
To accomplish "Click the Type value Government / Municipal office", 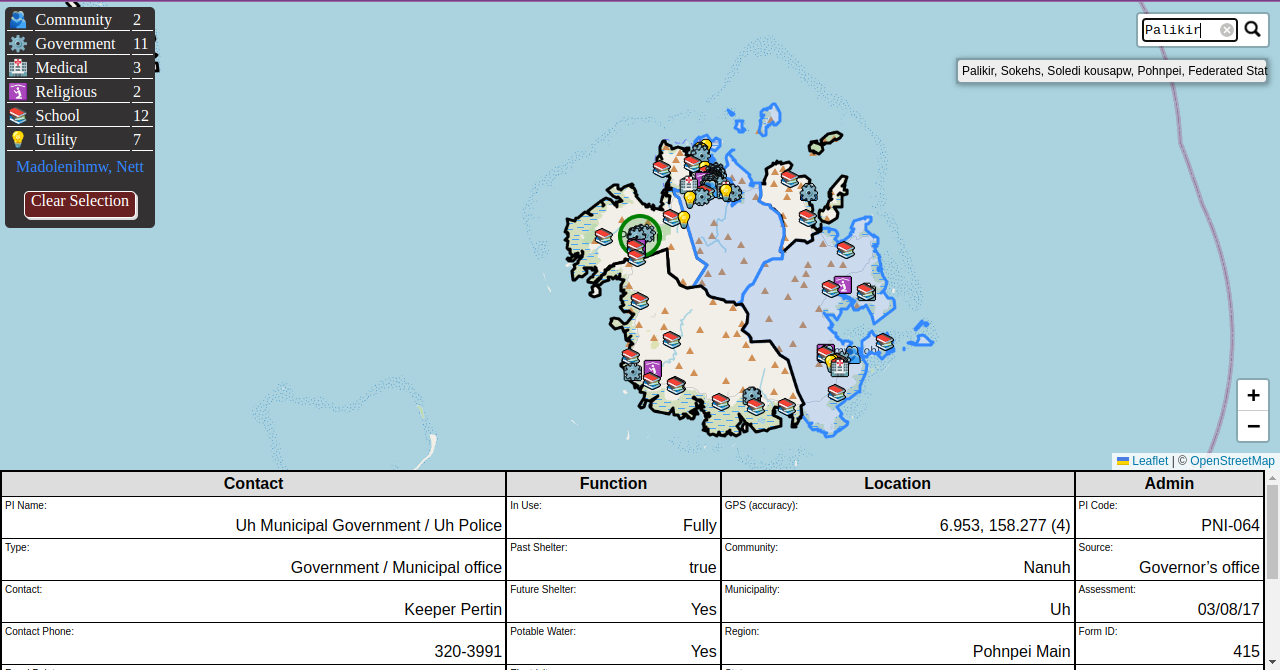I will [x=396, y=567].
